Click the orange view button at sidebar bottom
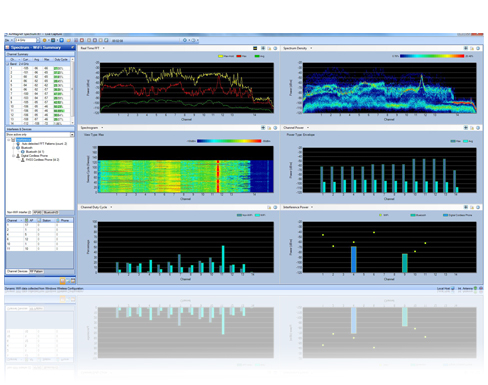The image size is (488, 385). click(x=62, y=281)
